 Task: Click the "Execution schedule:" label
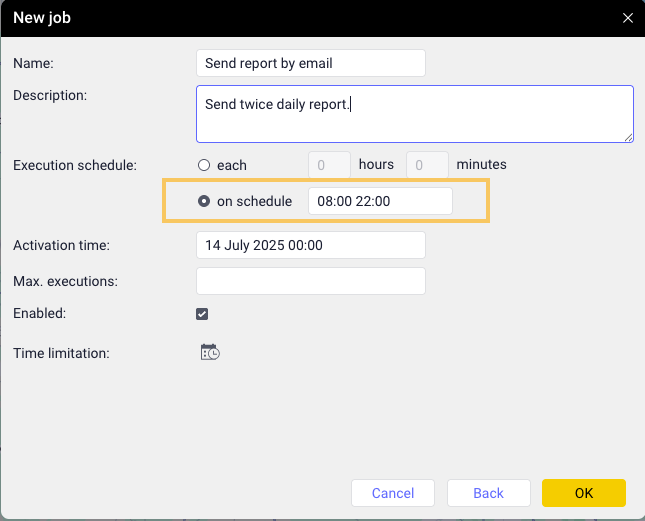point(73,165)
